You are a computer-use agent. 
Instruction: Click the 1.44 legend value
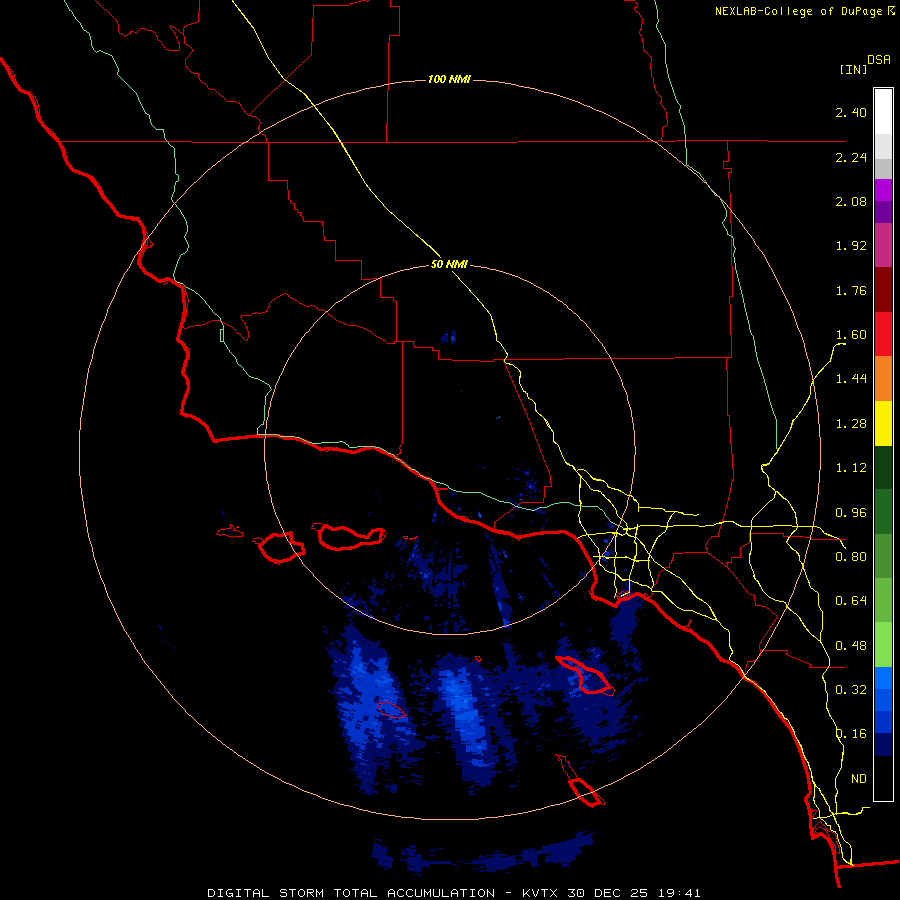click(x=851, y=379)
